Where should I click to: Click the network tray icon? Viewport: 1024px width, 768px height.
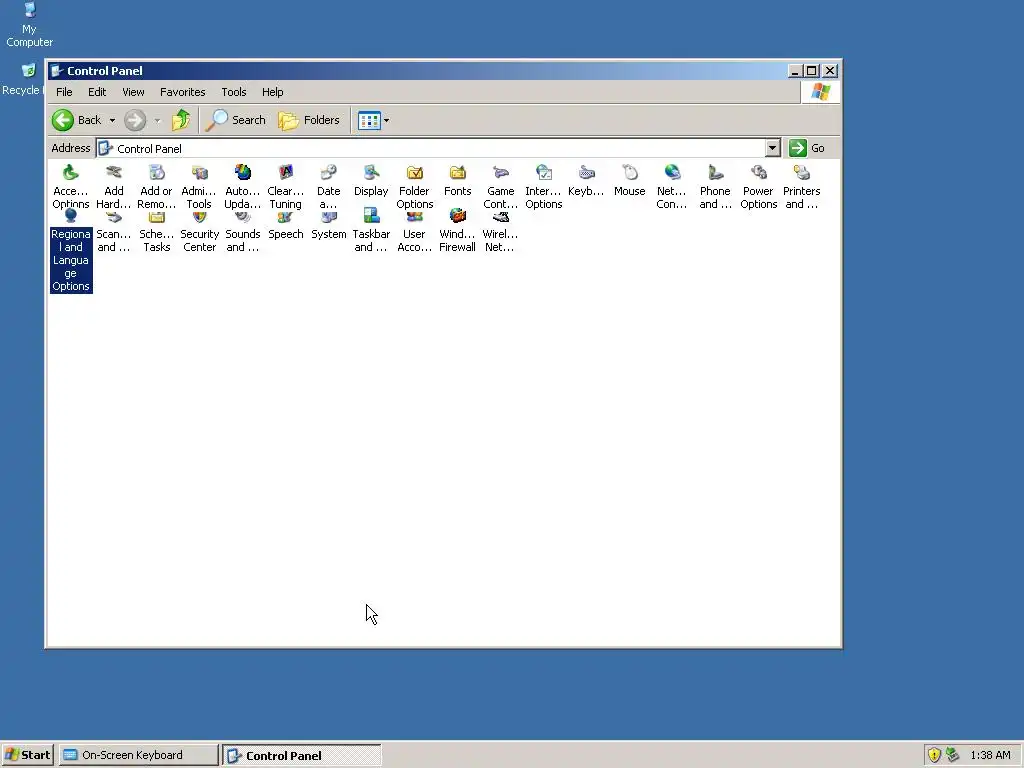point(953,755)
